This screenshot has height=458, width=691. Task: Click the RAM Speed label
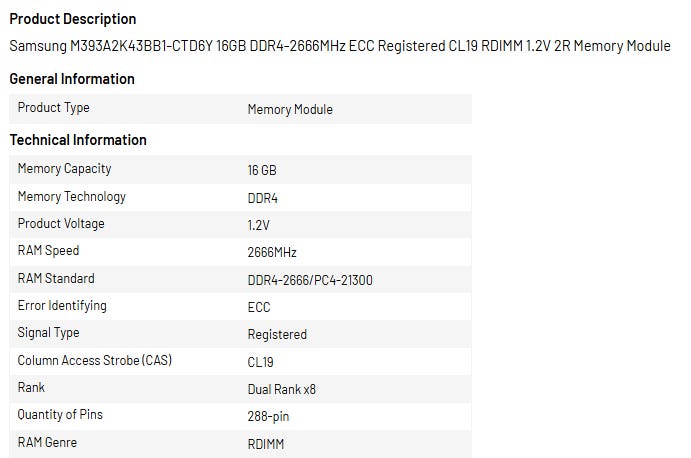click(x=48, y=251)
